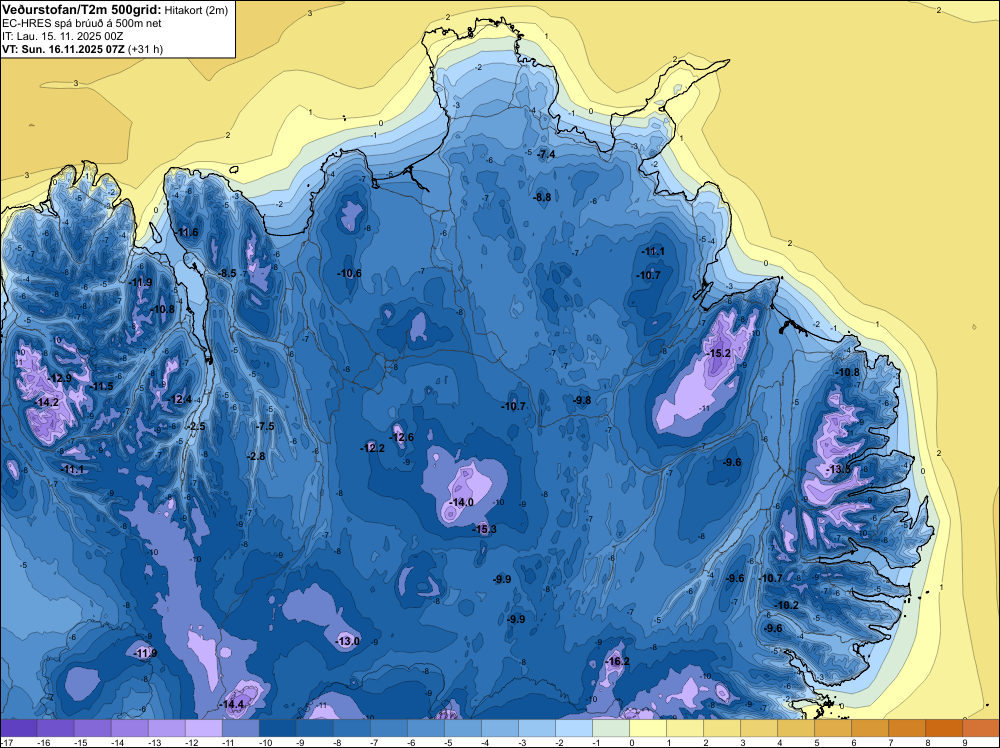Viewport: 1000px width, 748px height.
Task: Click the -10.2 temperature value
Action: point(787,605)
